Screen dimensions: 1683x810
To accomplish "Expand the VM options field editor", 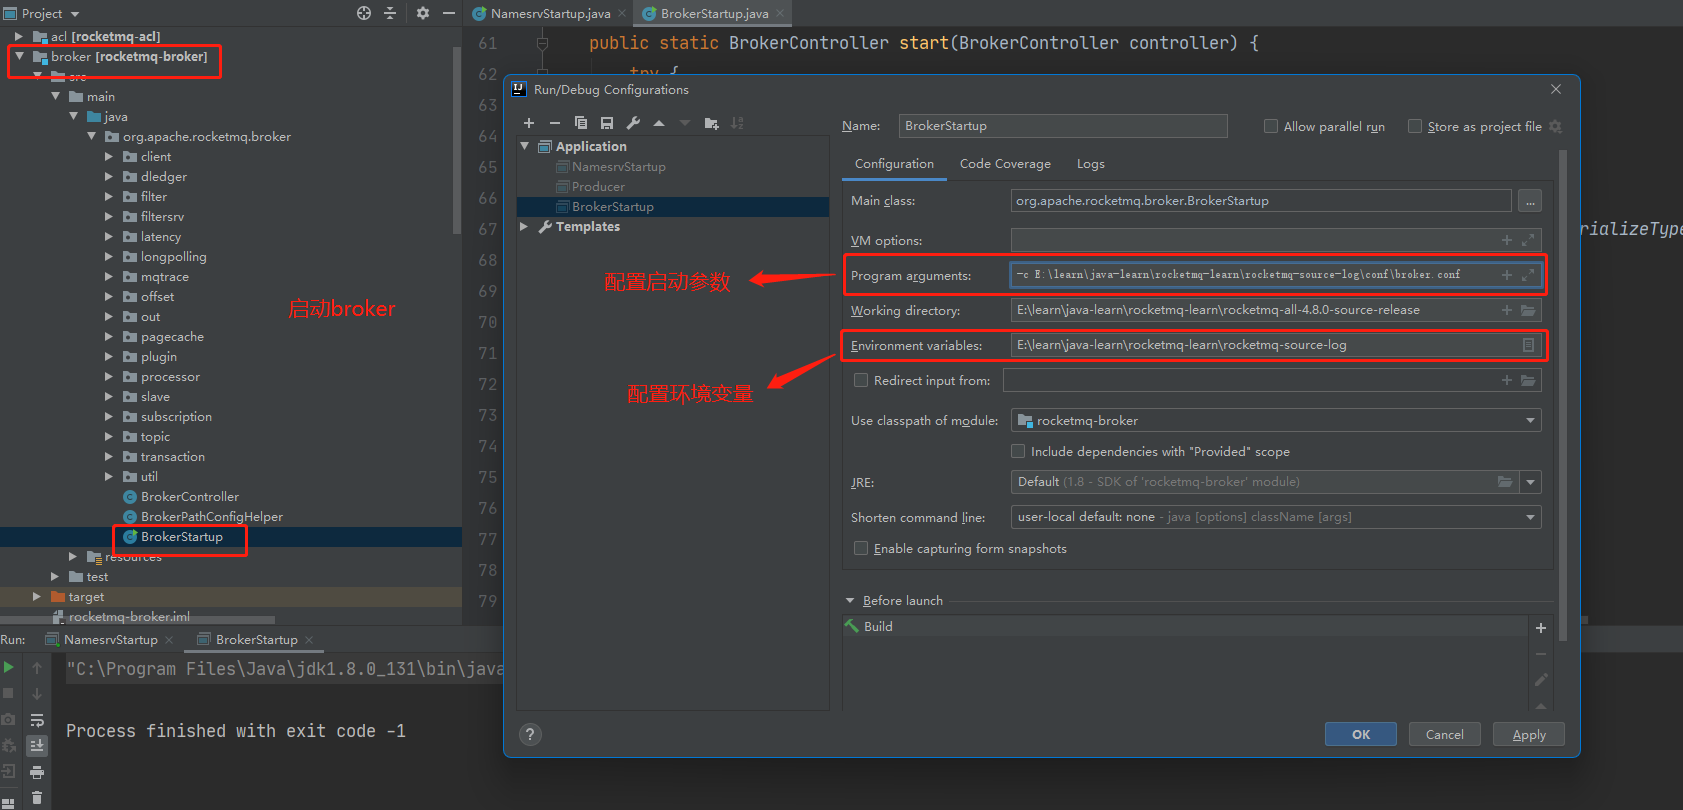I will coord(1528,240).
